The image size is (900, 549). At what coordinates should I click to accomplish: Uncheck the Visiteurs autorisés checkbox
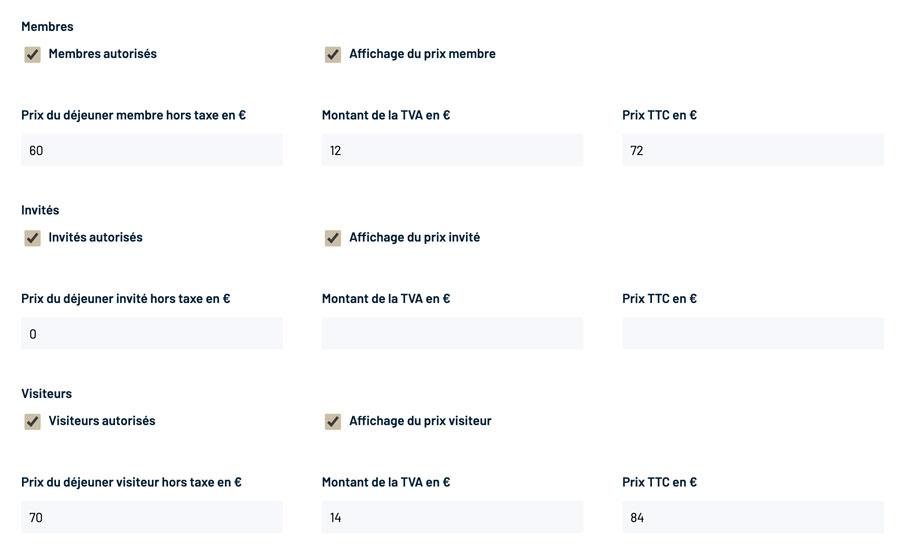click(33, 421)
